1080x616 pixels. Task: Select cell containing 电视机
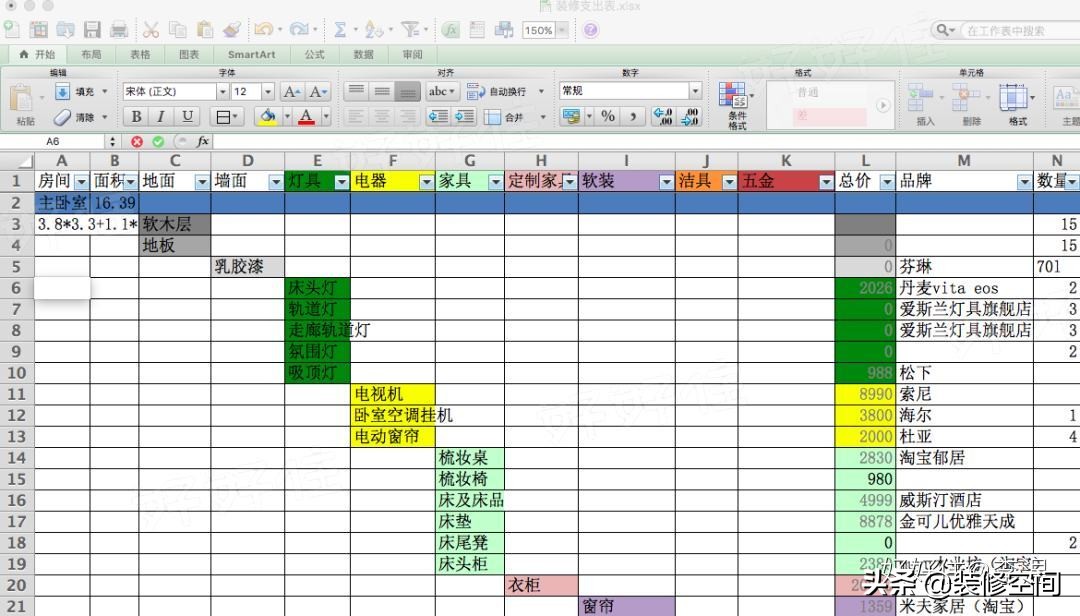coord(393,394)
